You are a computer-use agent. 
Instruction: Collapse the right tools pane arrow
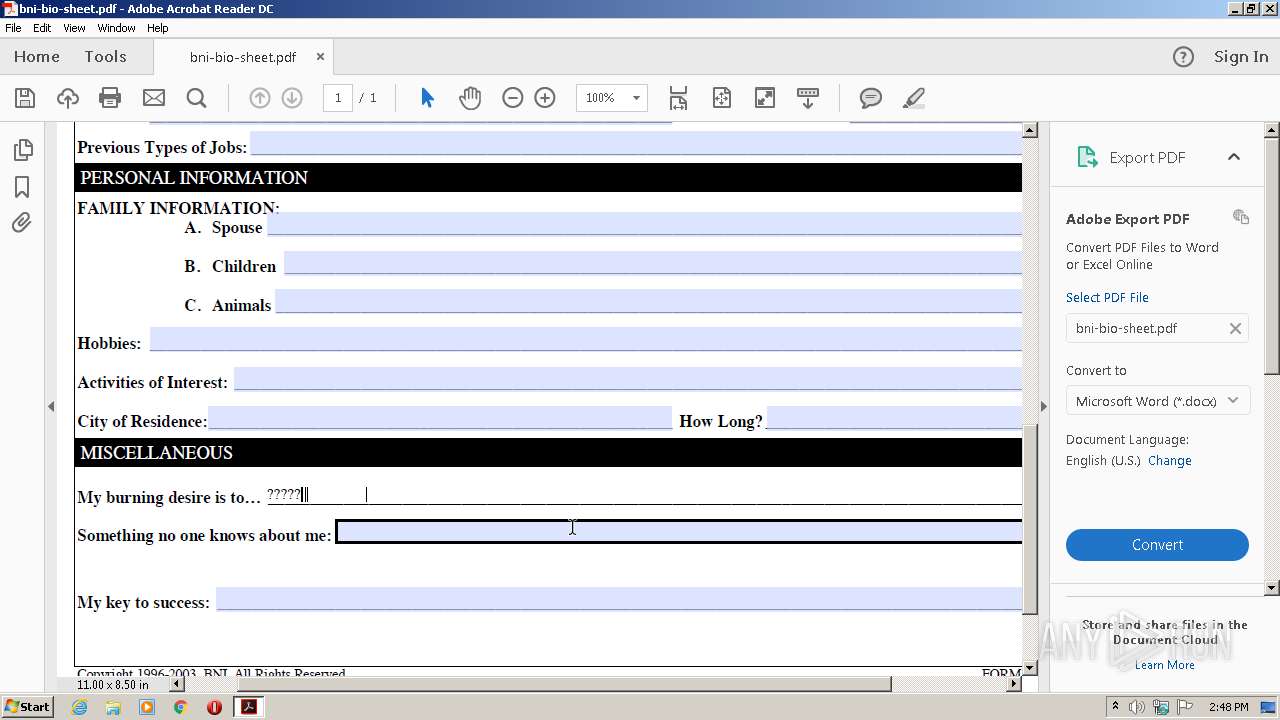click(x=1043, y=406)
